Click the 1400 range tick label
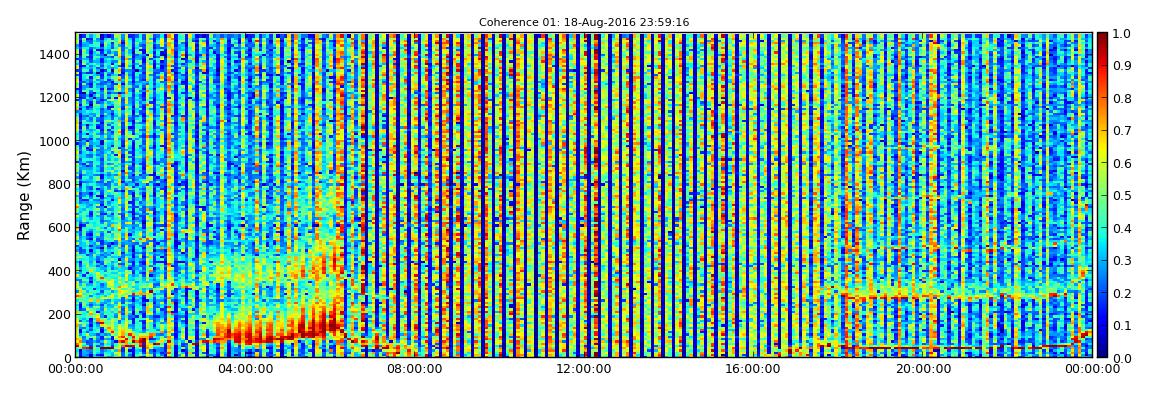The image size is (1150, 407). click(55, 54)
